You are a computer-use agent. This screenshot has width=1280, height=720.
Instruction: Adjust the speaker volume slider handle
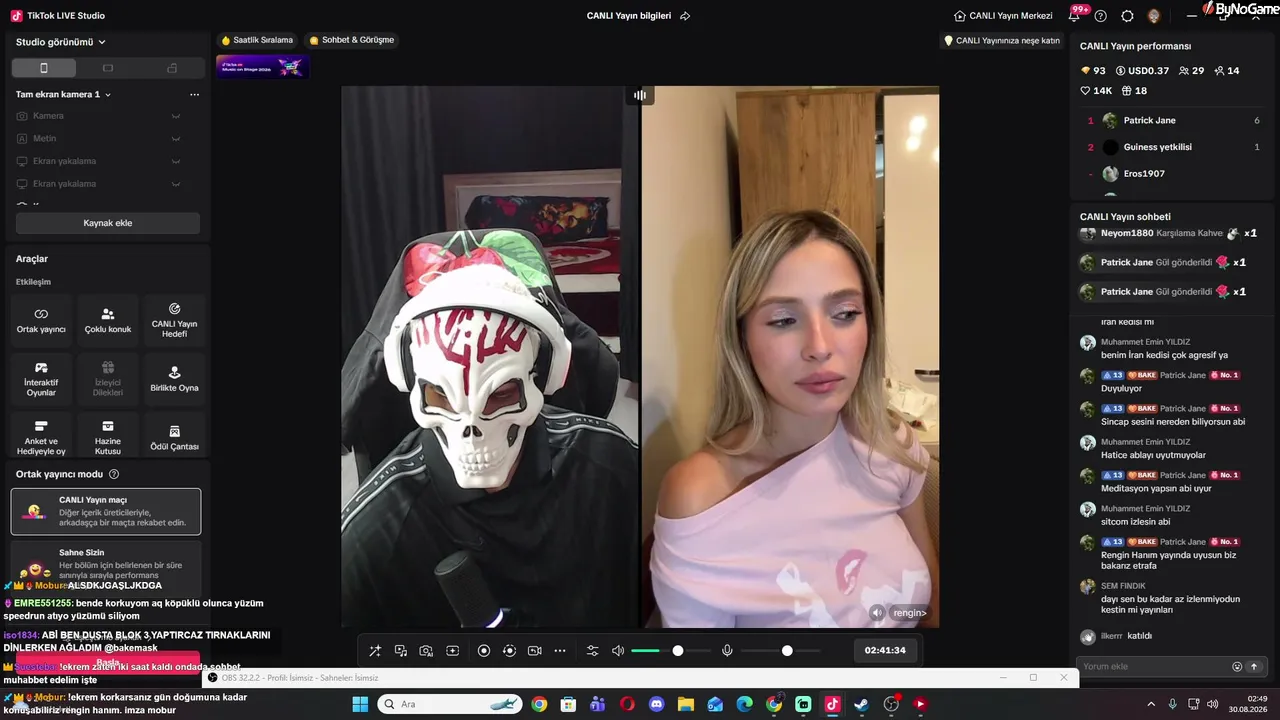678,651
